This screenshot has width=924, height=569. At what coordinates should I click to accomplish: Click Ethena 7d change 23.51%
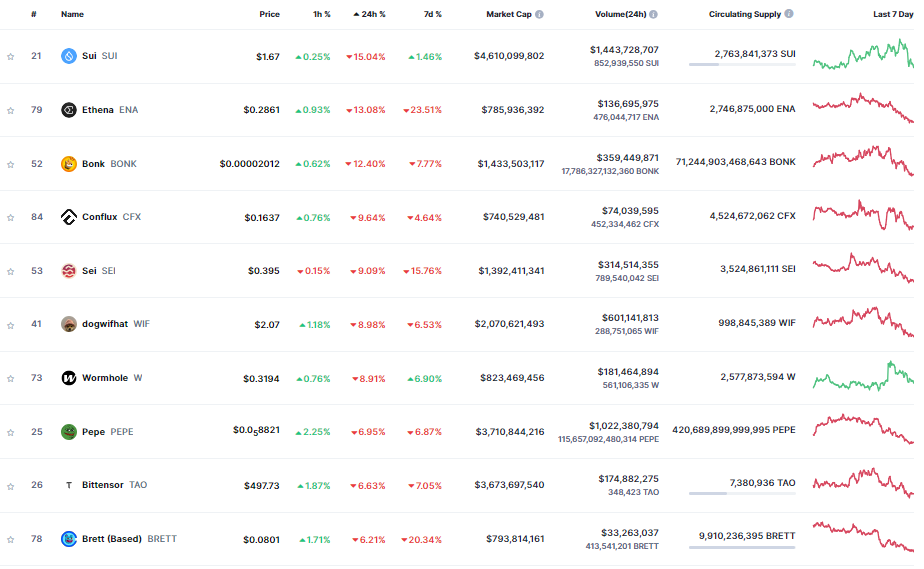coord(423,110)
